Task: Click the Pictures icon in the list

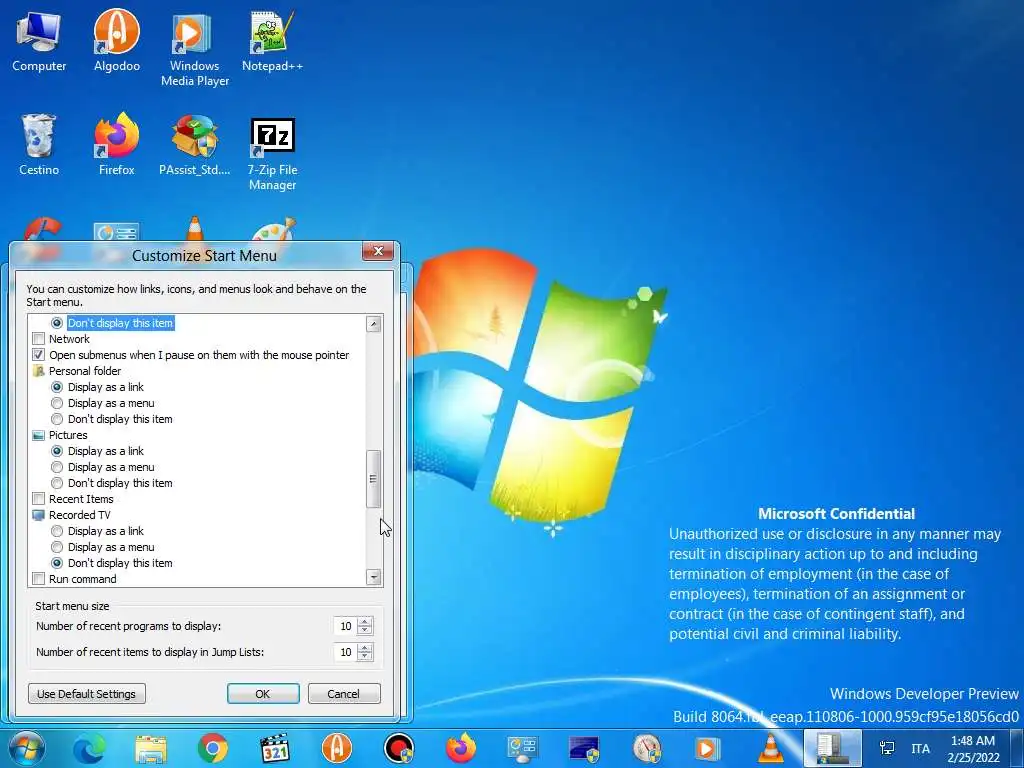Action: click(39, 435)
